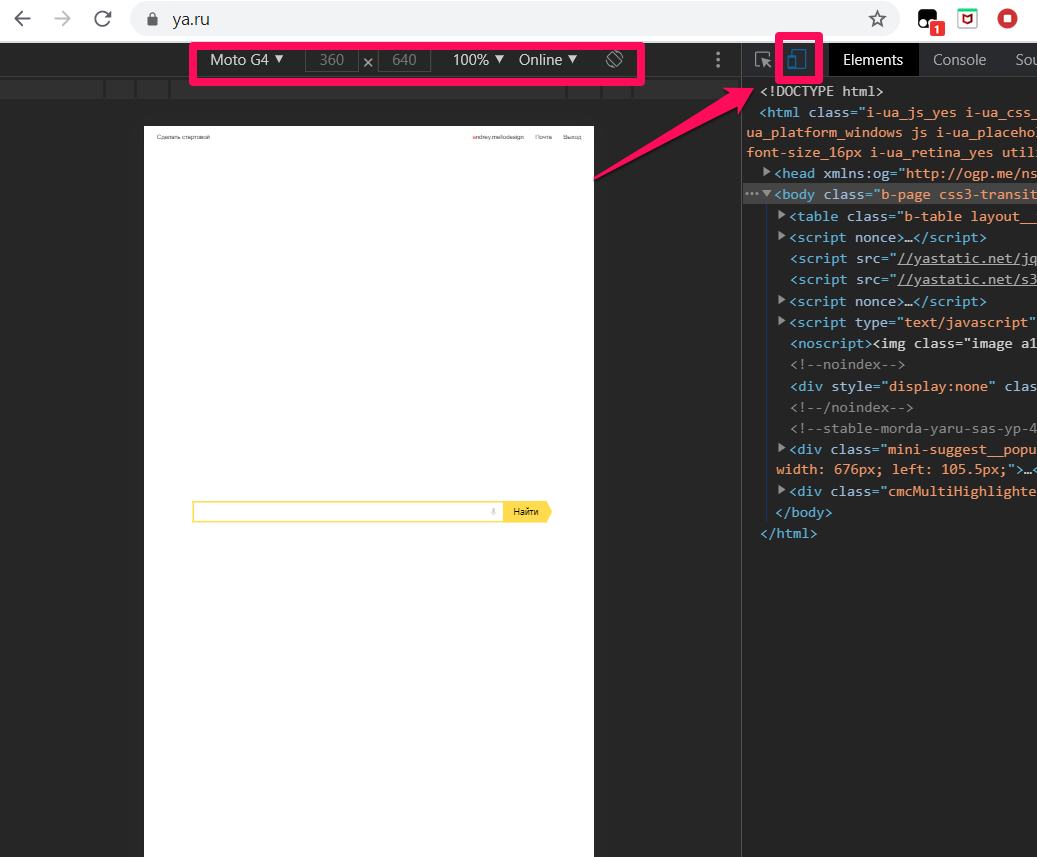This screenshot has width=1037, height=857.
Task: Open the 100% zoom dropdown
Action: (478, 60)
